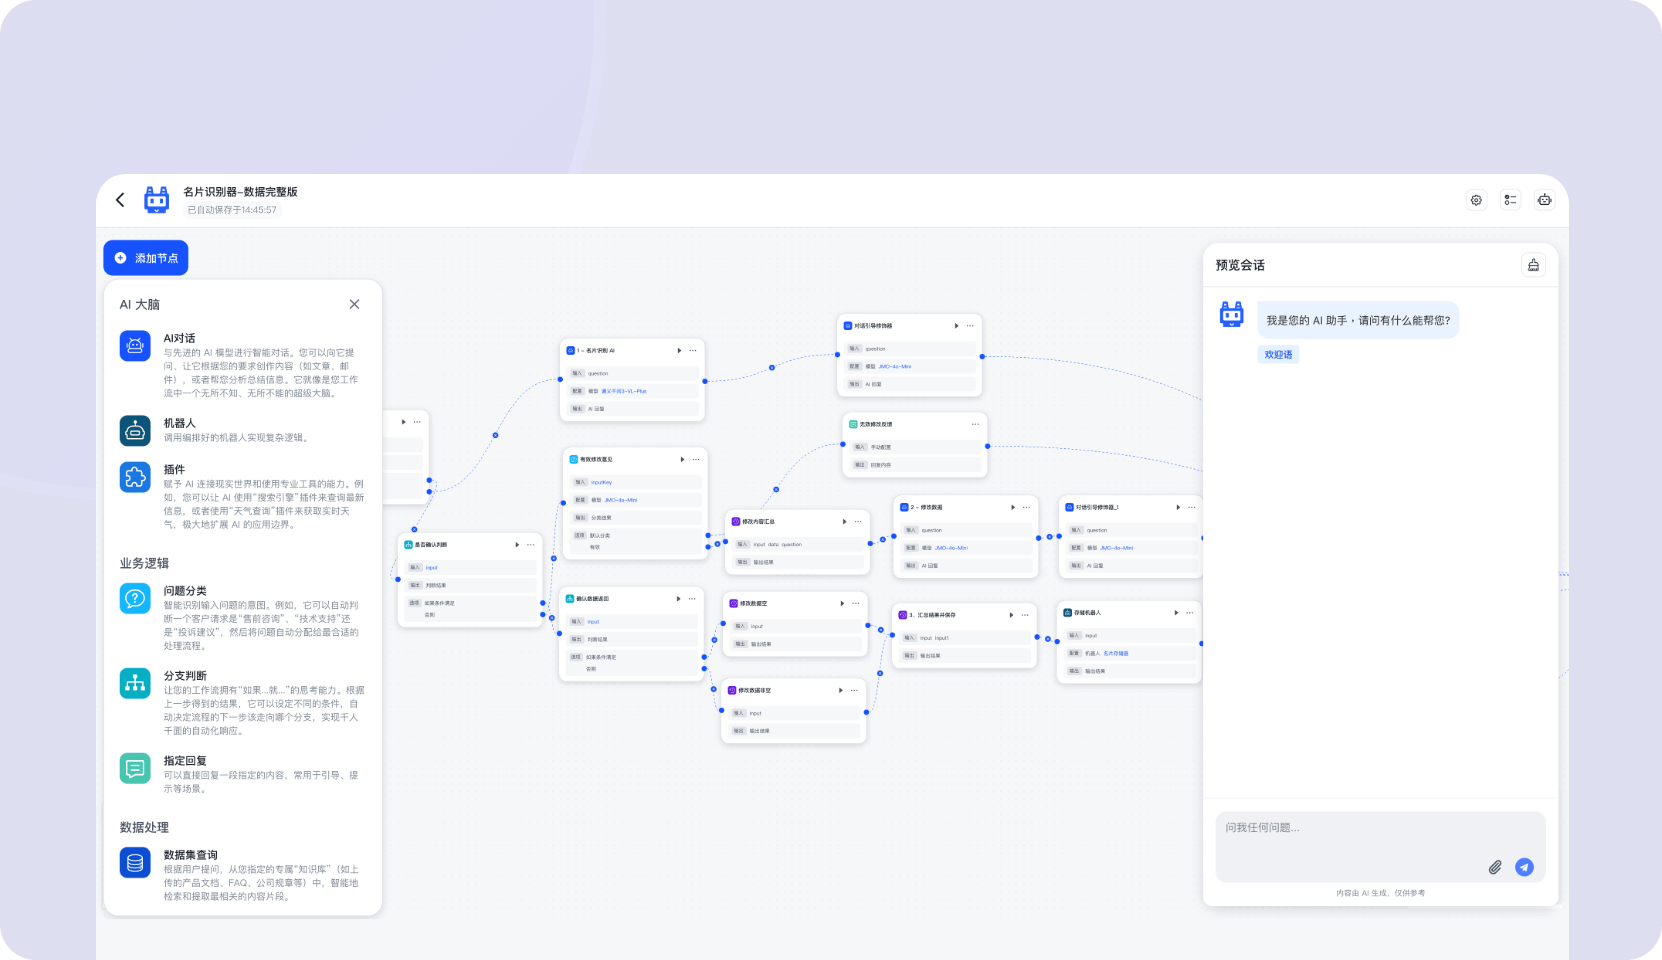This screenshot has width=1662, height=960.
Task: Open more options on 对话引导修饰器 node
Action: tap(970, 326)
